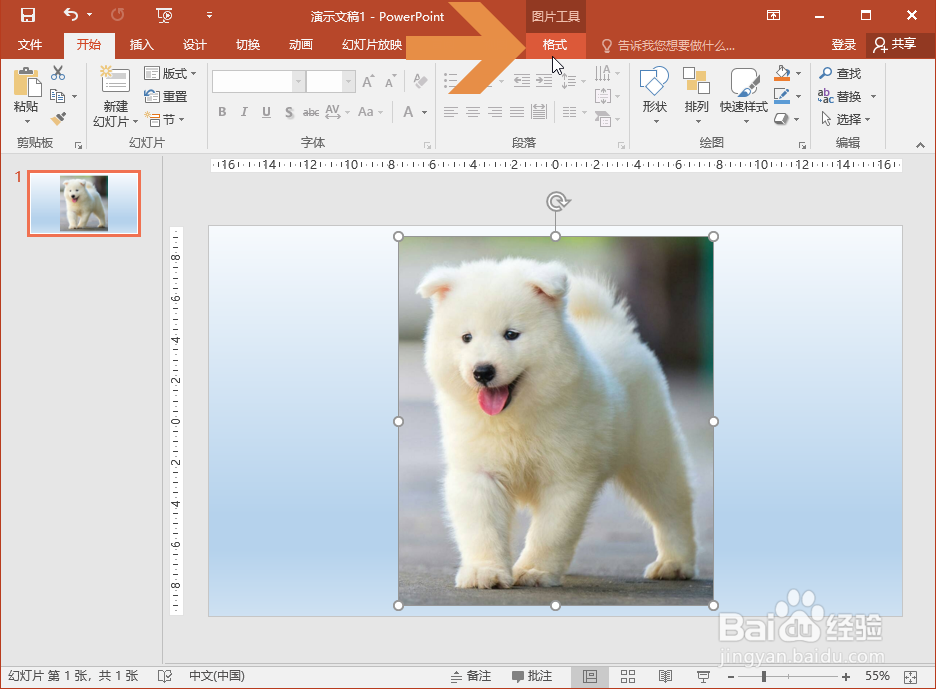Toggle underline formatting
The image size is (936, 689).
pos(264,112)
